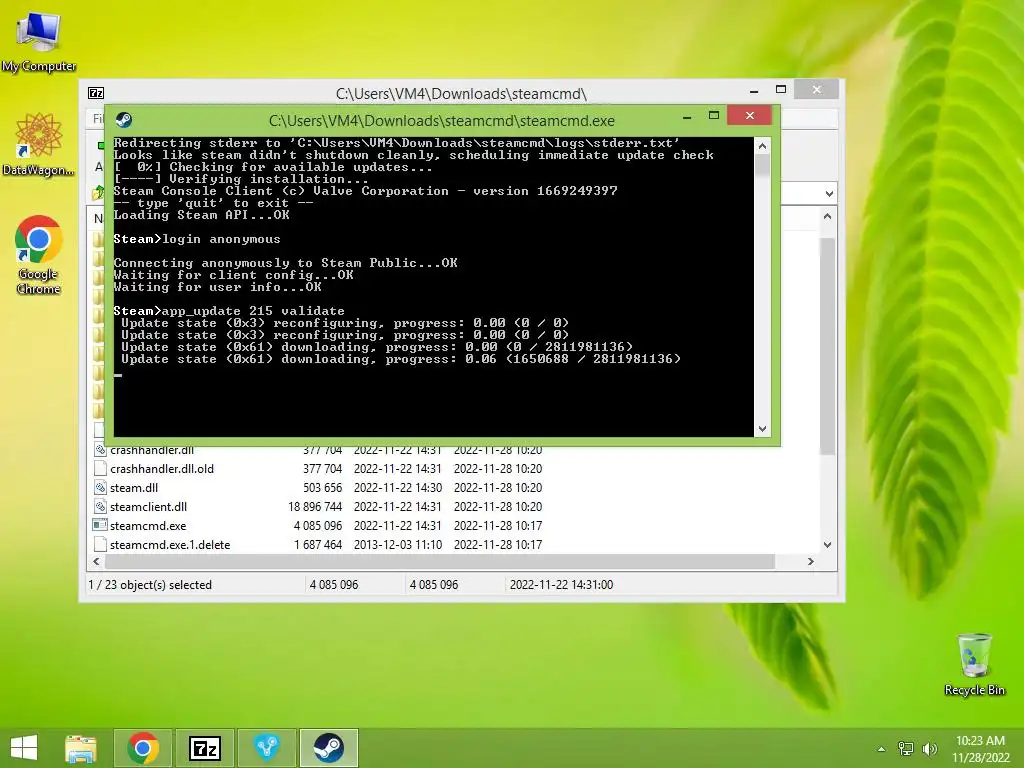Open the DataWagon desktop shortcut
Image resolution: width=1024 pixels, height=768 pixels.
pyautogui.click(x=38, y=144)
